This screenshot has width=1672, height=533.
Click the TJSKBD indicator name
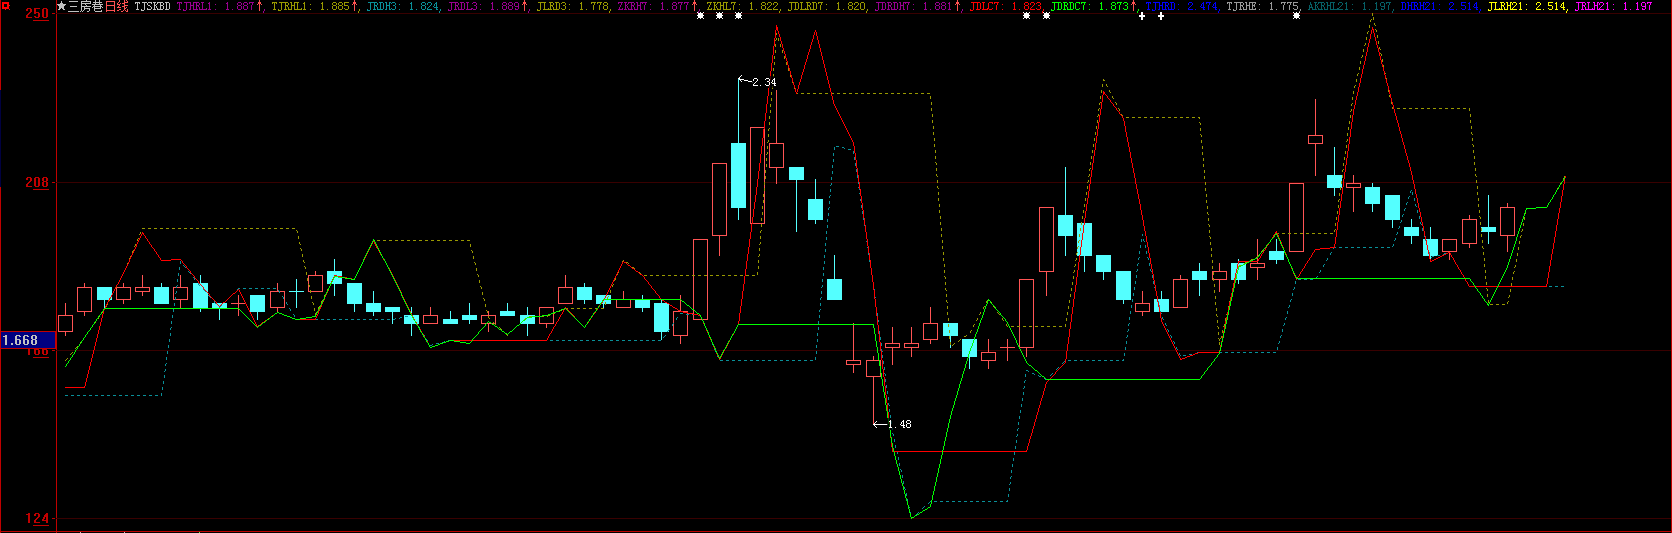click(x=152, y=6)
